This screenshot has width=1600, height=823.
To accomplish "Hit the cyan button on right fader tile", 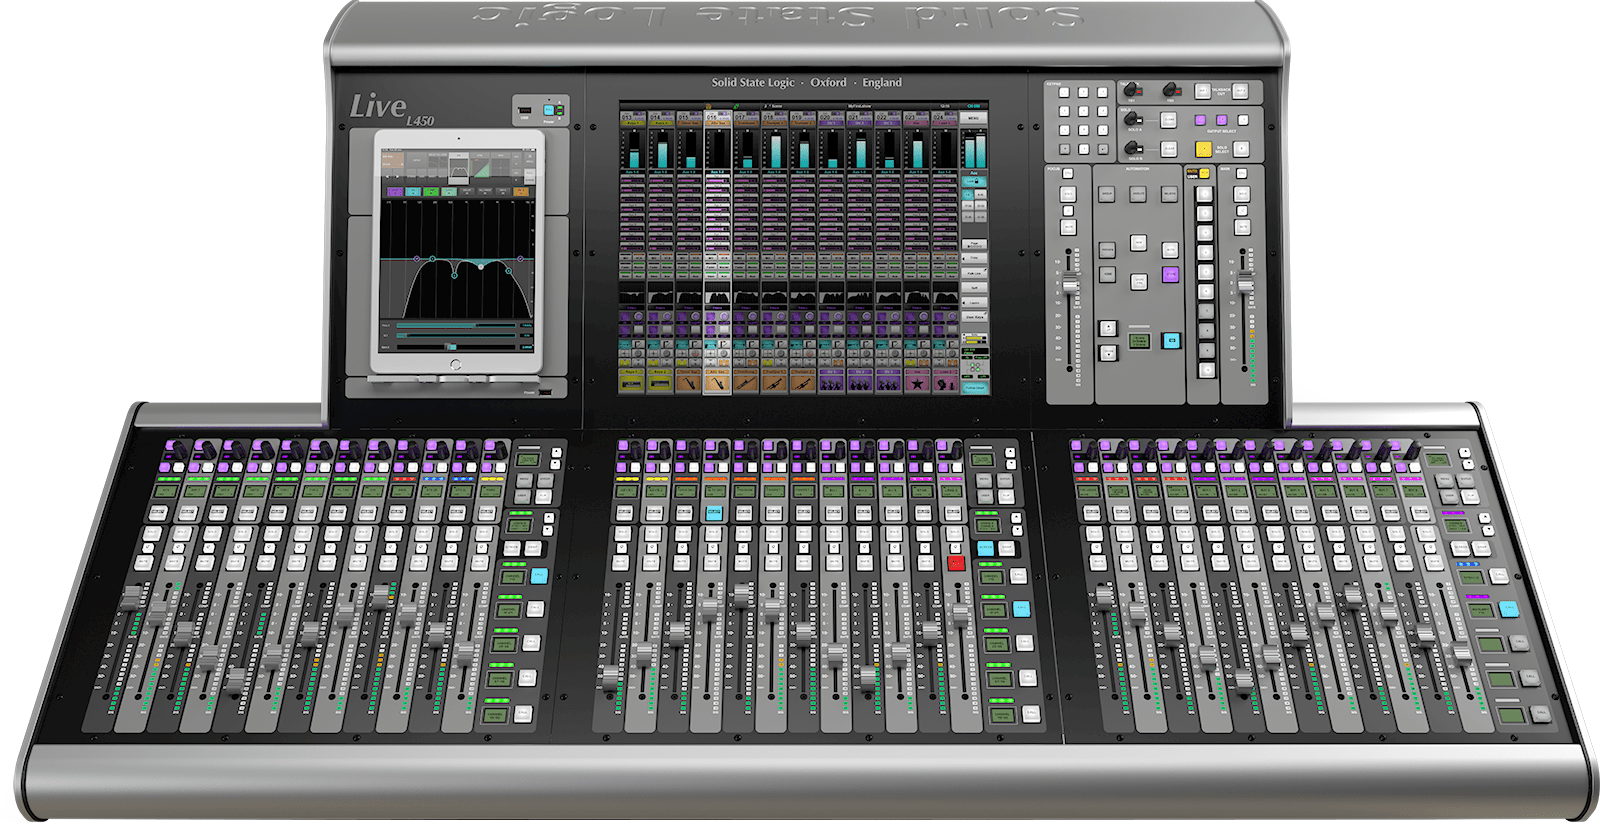I will pos(1509,609).
